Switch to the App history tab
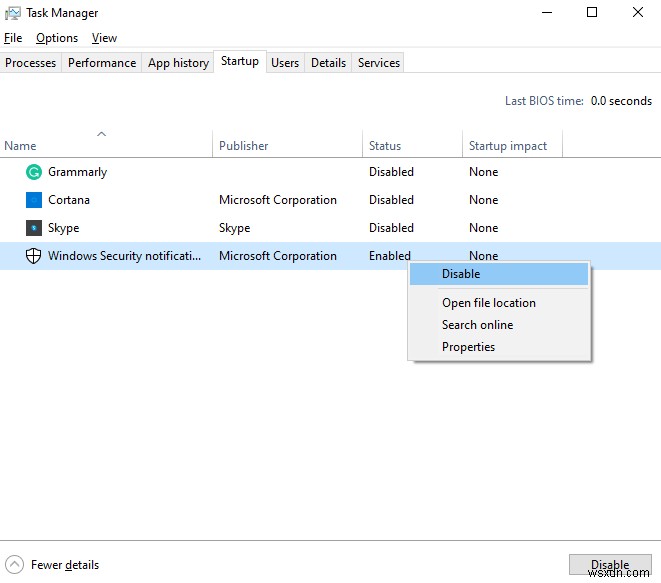Viewport: 661px width, 583px height. click(178, 63)
